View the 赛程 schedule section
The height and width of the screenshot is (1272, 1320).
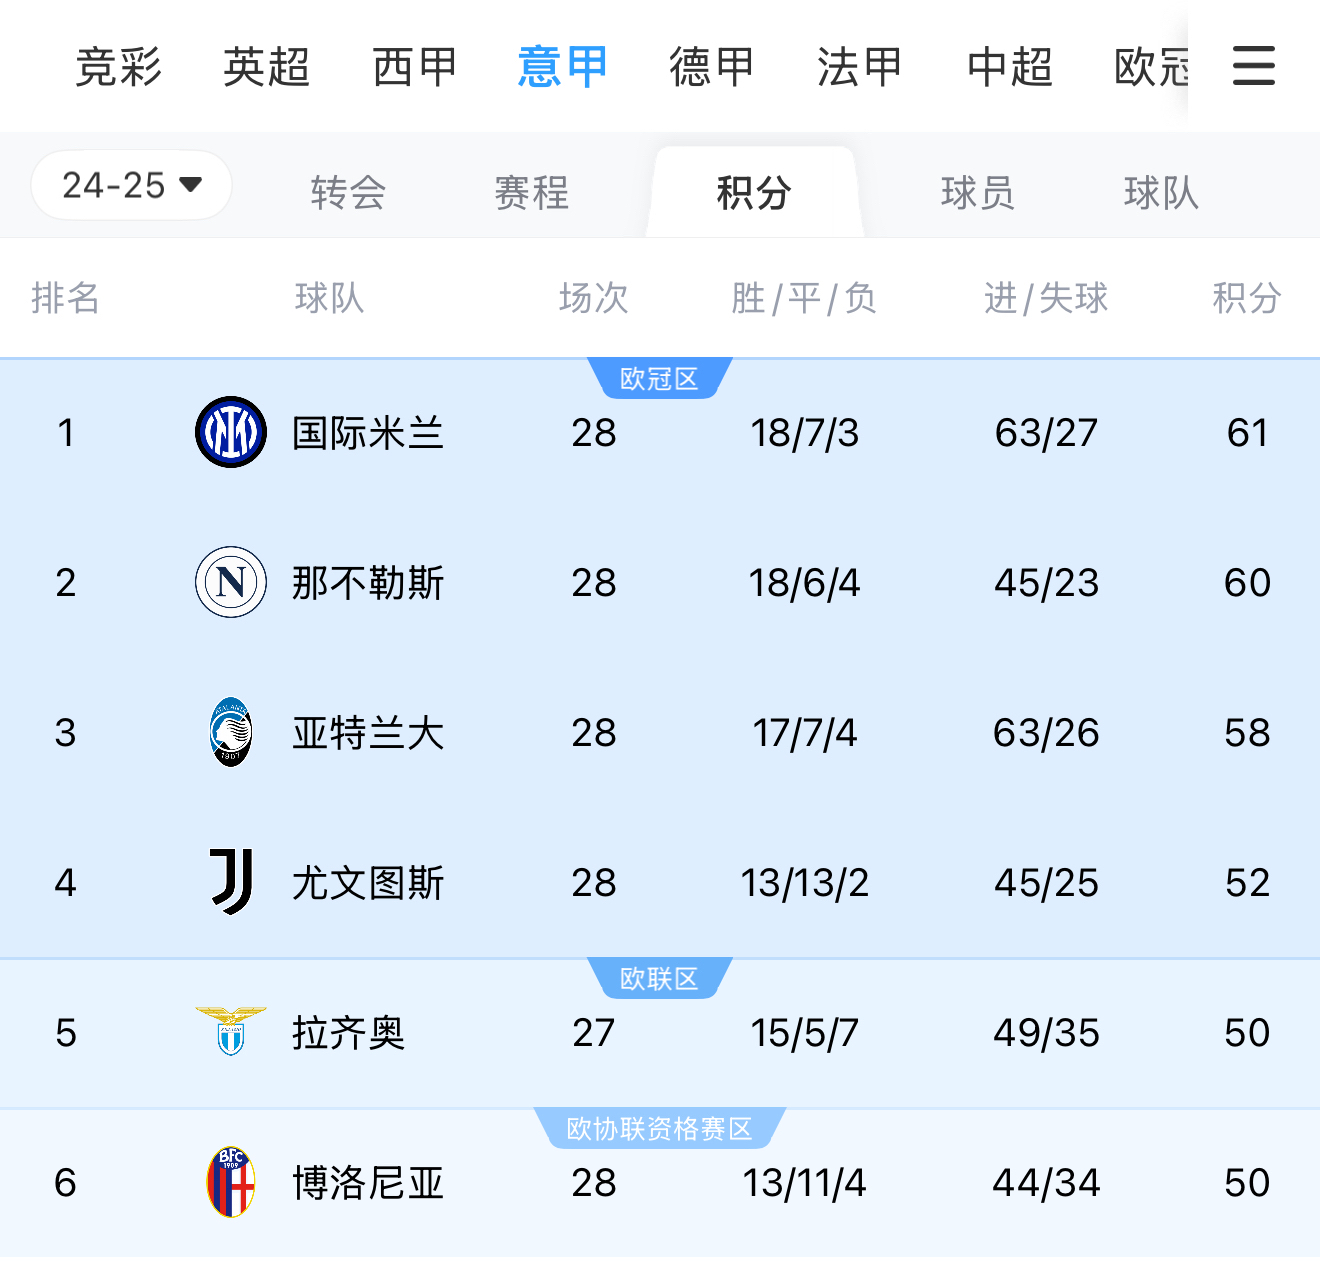[x=531, y=192]
